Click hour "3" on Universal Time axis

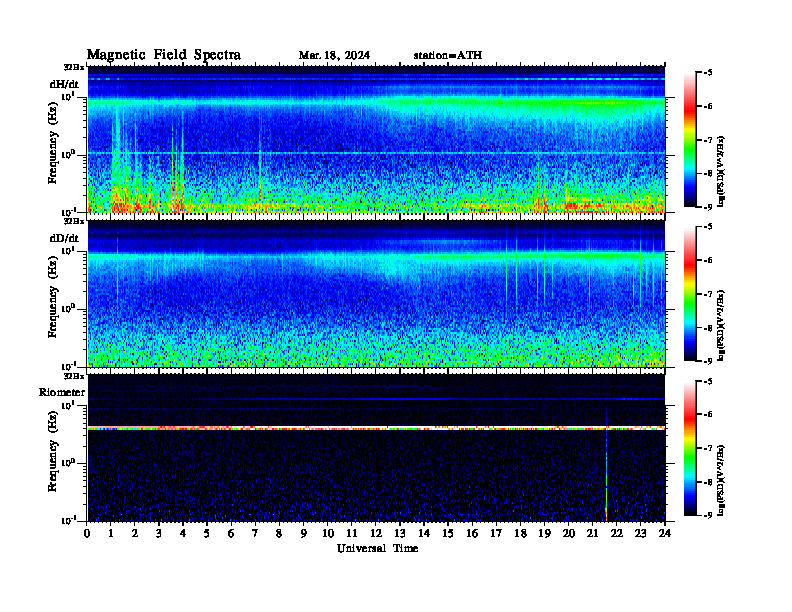(159, 533)
